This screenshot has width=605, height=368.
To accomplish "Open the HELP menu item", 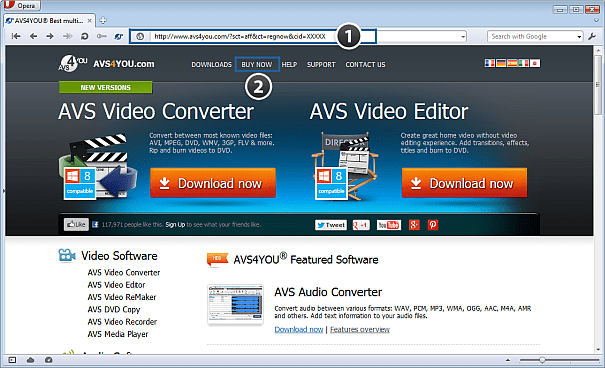I will click(289, 64).
